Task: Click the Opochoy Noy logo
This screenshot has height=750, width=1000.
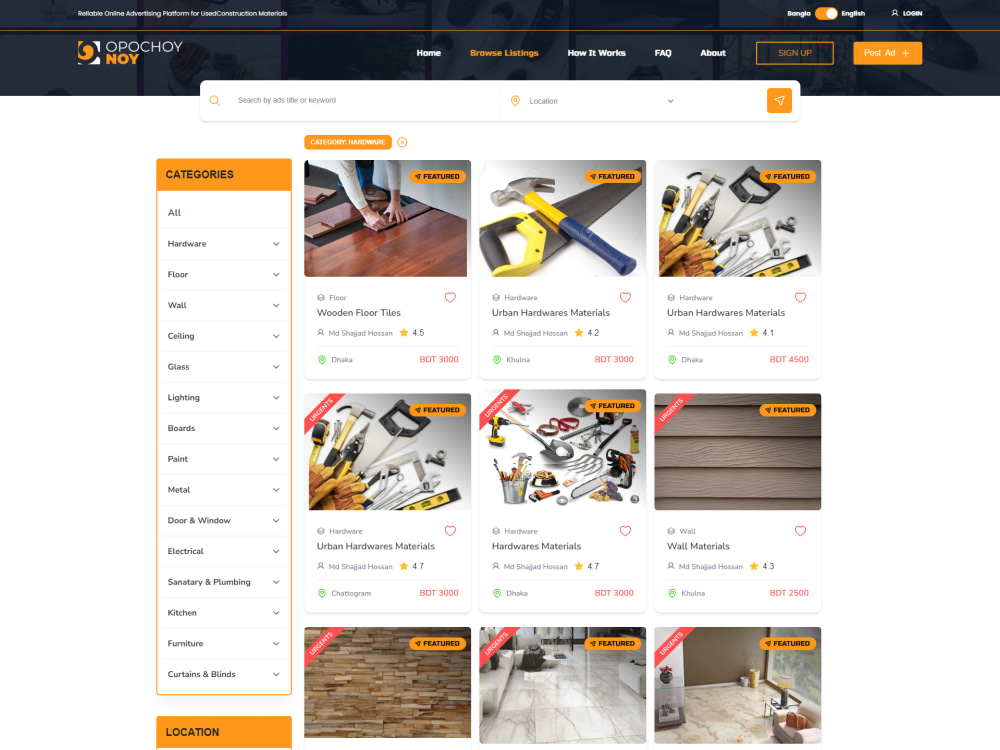Action: (130, 53)
